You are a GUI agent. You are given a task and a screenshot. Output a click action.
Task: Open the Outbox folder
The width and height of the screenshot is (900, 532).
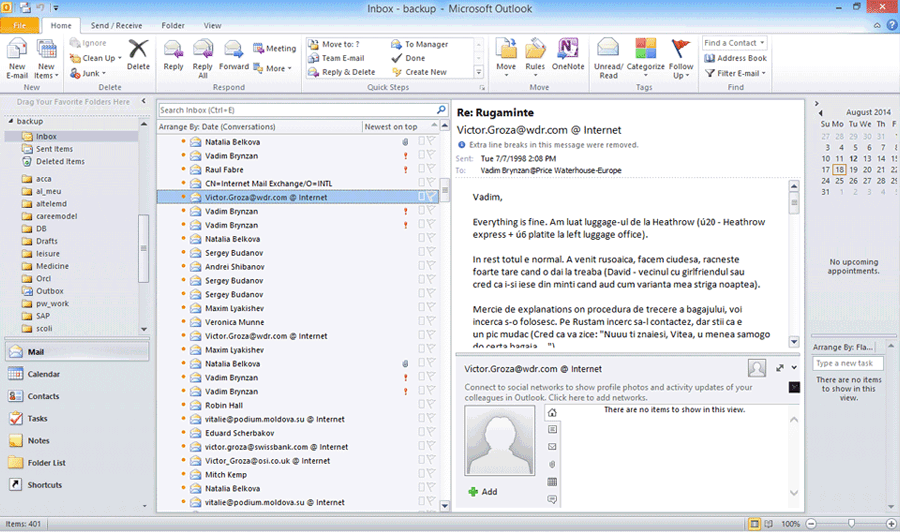click(49, 291)
